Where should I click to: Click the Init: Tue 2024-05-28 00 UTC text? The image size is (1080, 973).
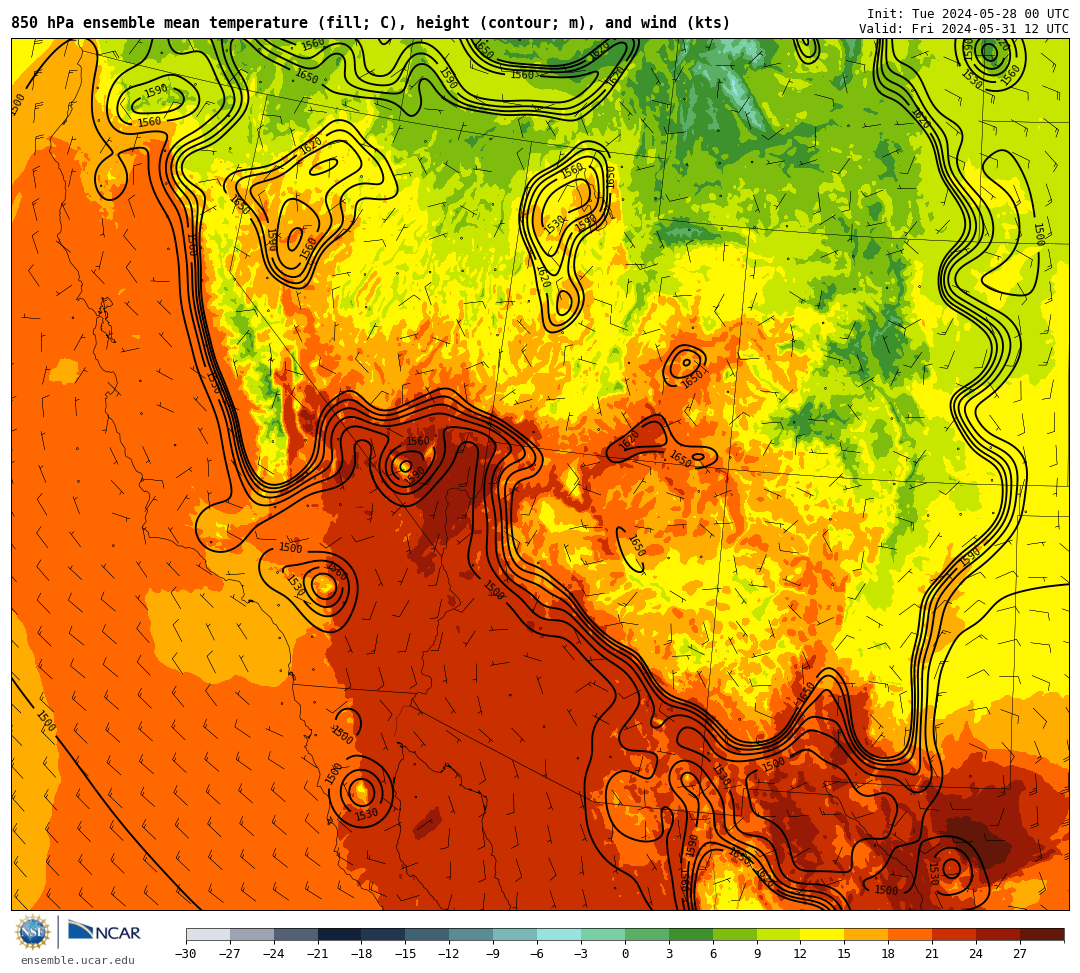pos(968,14)
